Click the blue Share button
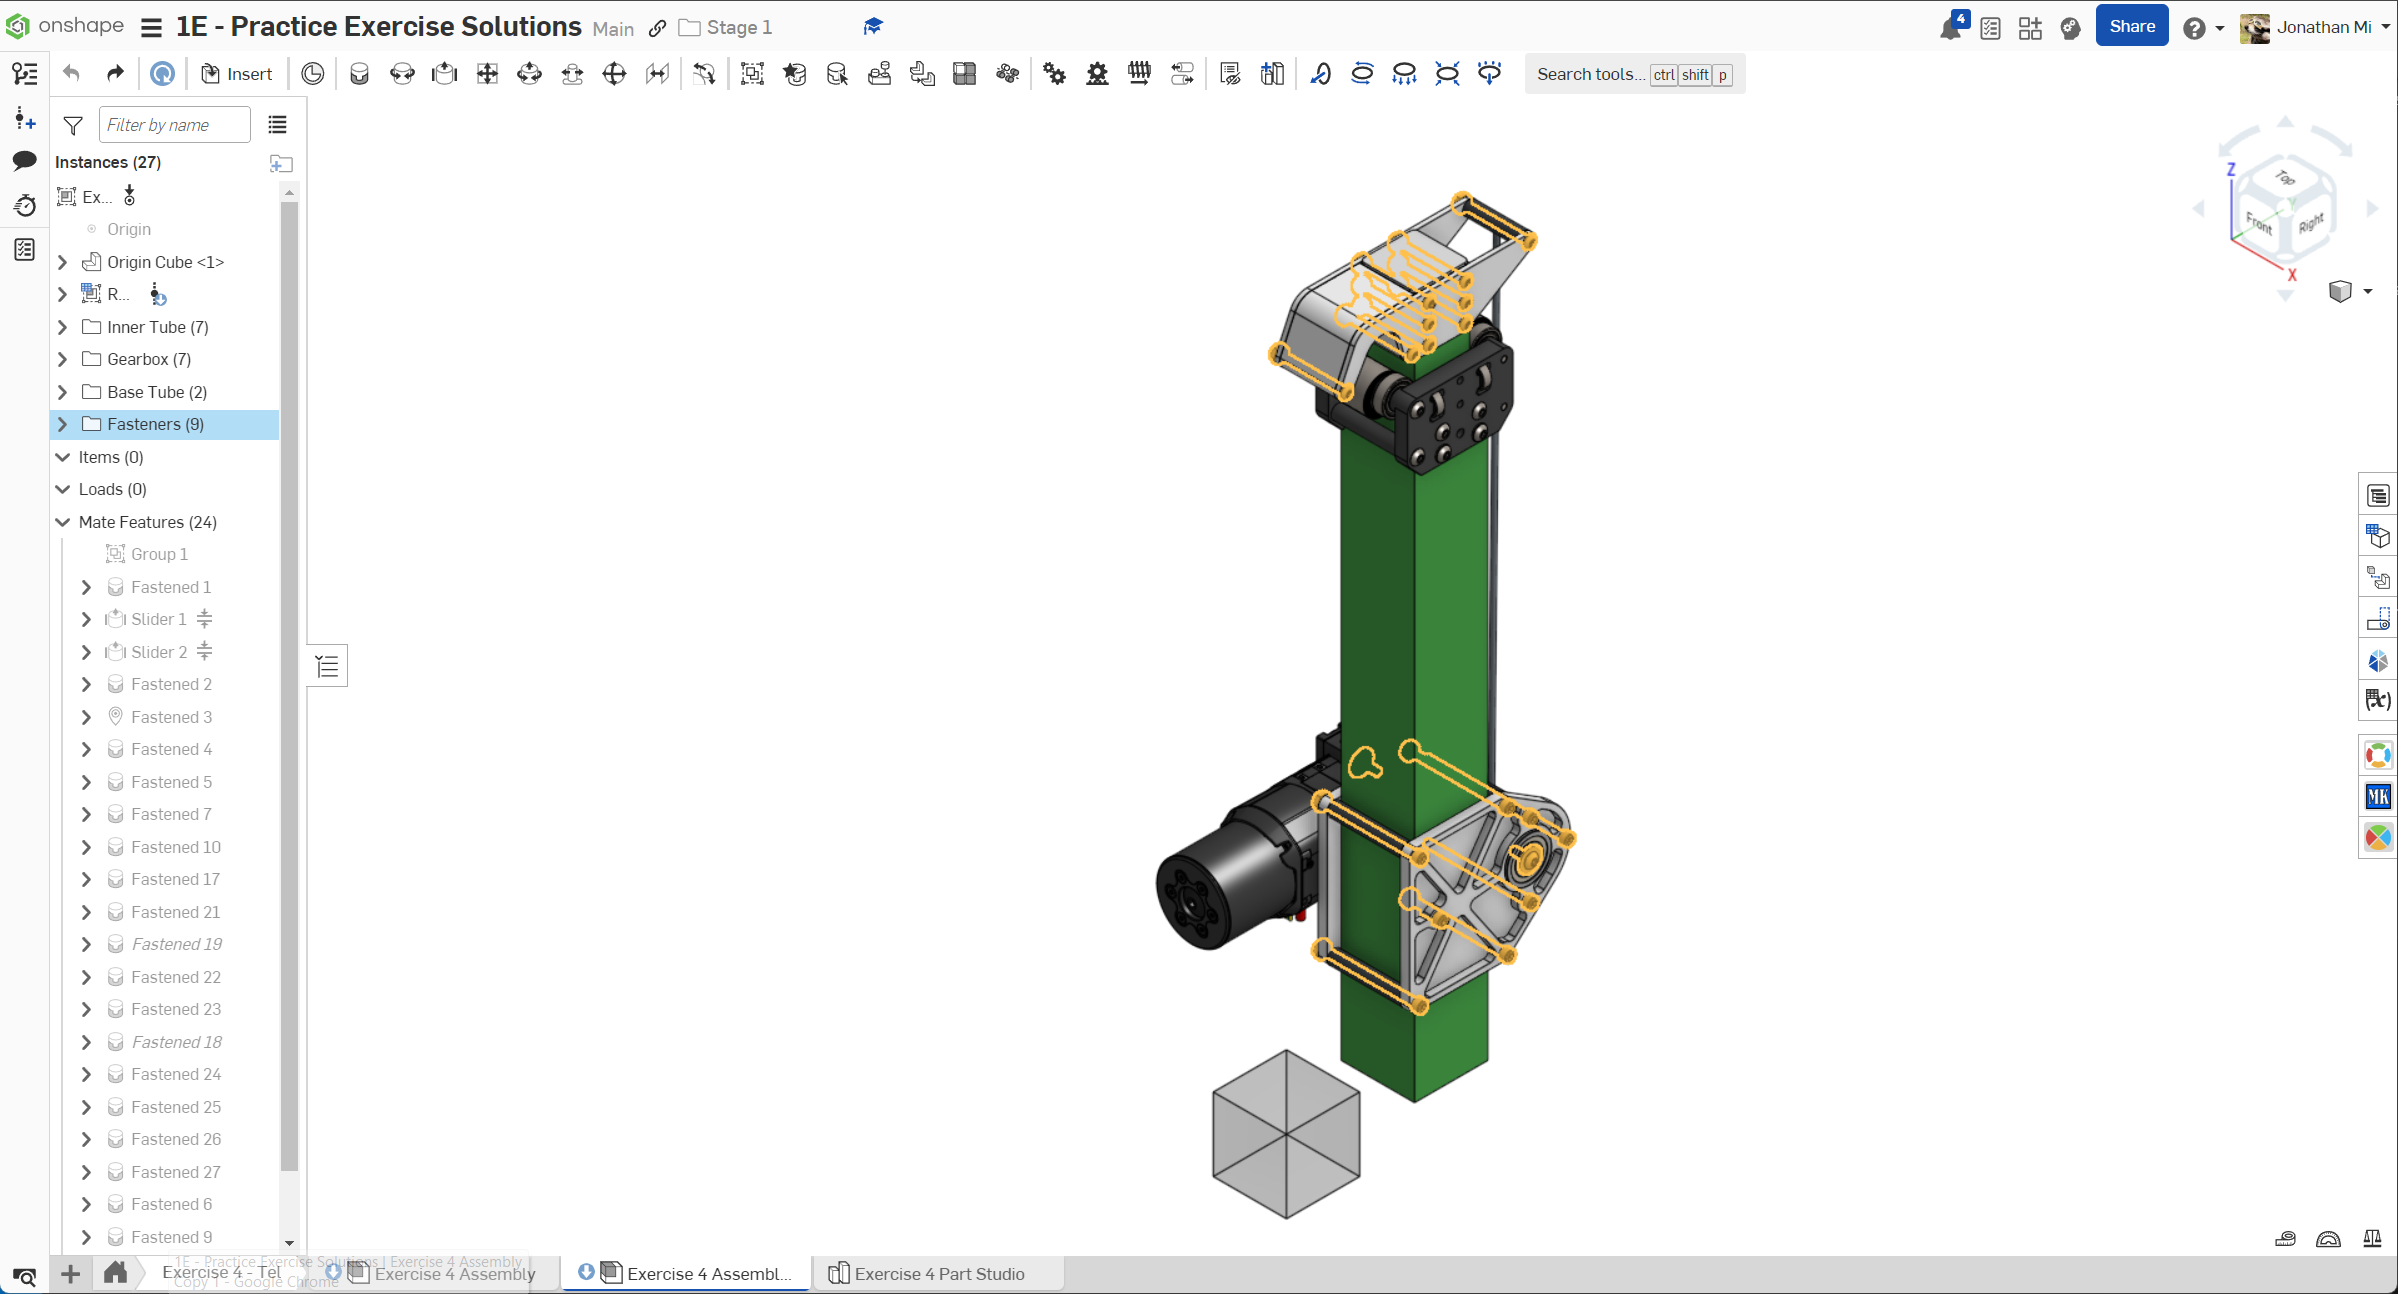Image resolution: width=2398 pixels, height=1294 pixels. click(2131, 27)
